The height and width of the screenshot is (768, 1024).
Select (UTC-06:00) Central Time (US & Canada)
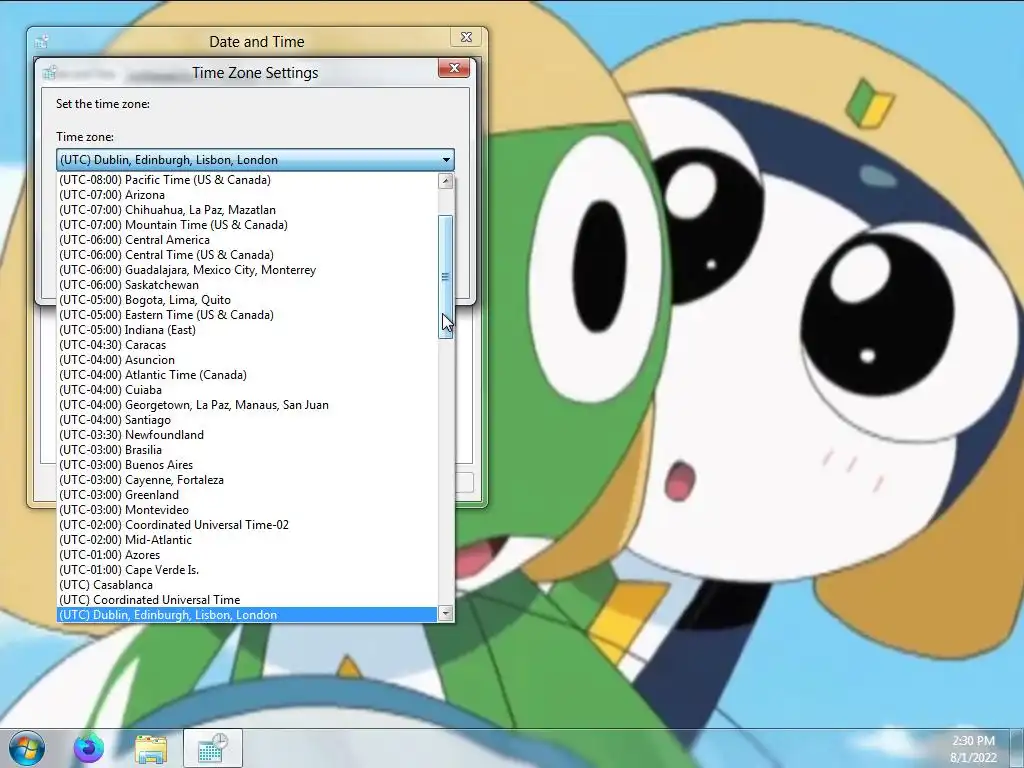coord(247,255)
